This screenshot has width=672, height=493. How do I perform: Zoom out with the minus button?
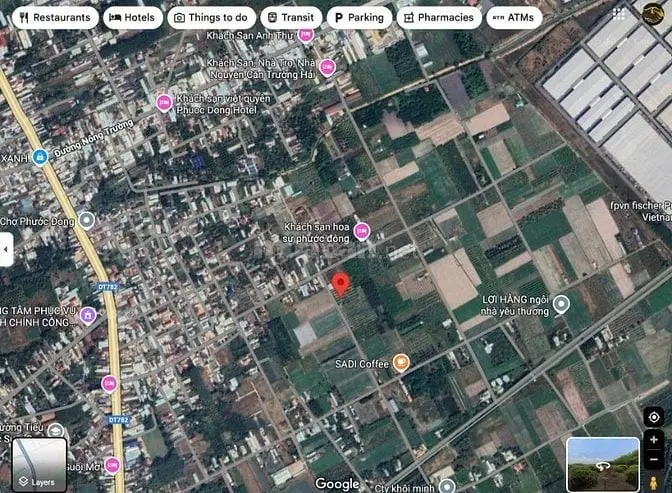654,459
